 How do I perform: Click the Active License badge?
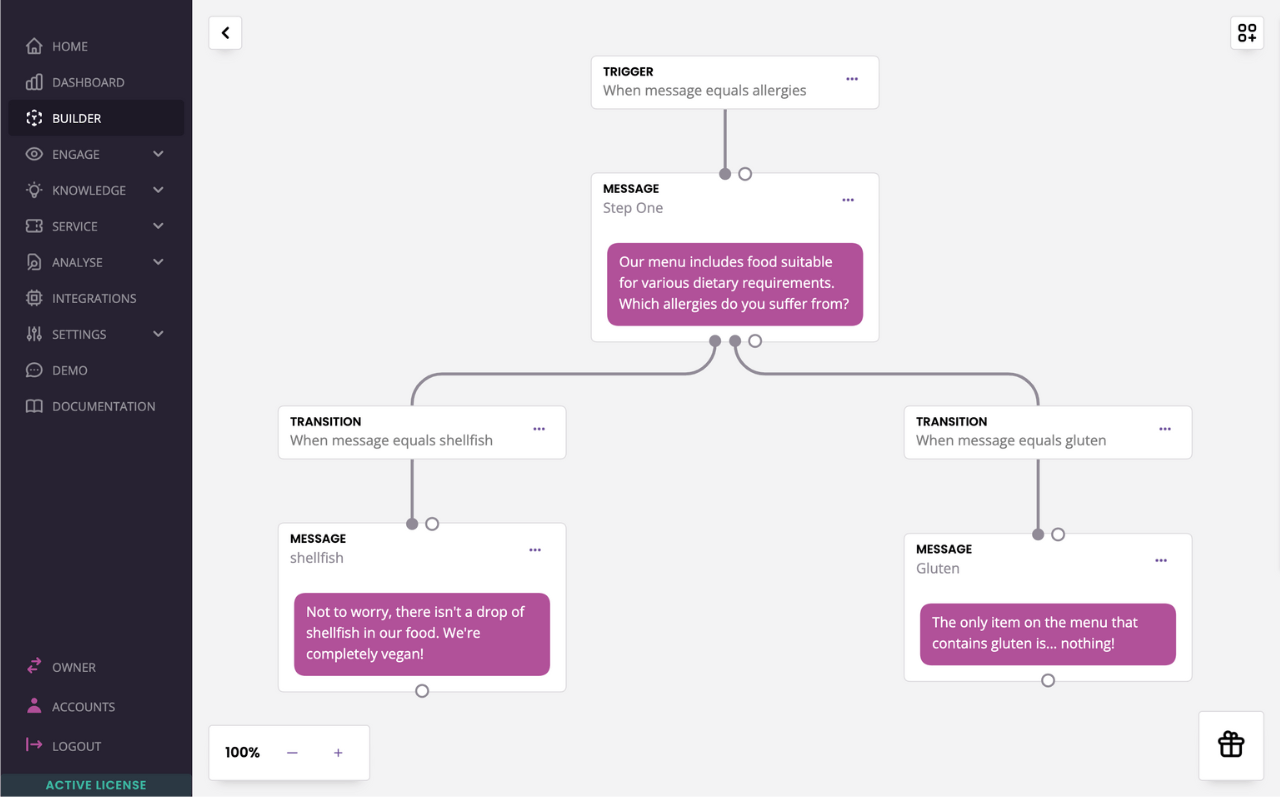tap(96, 784)
